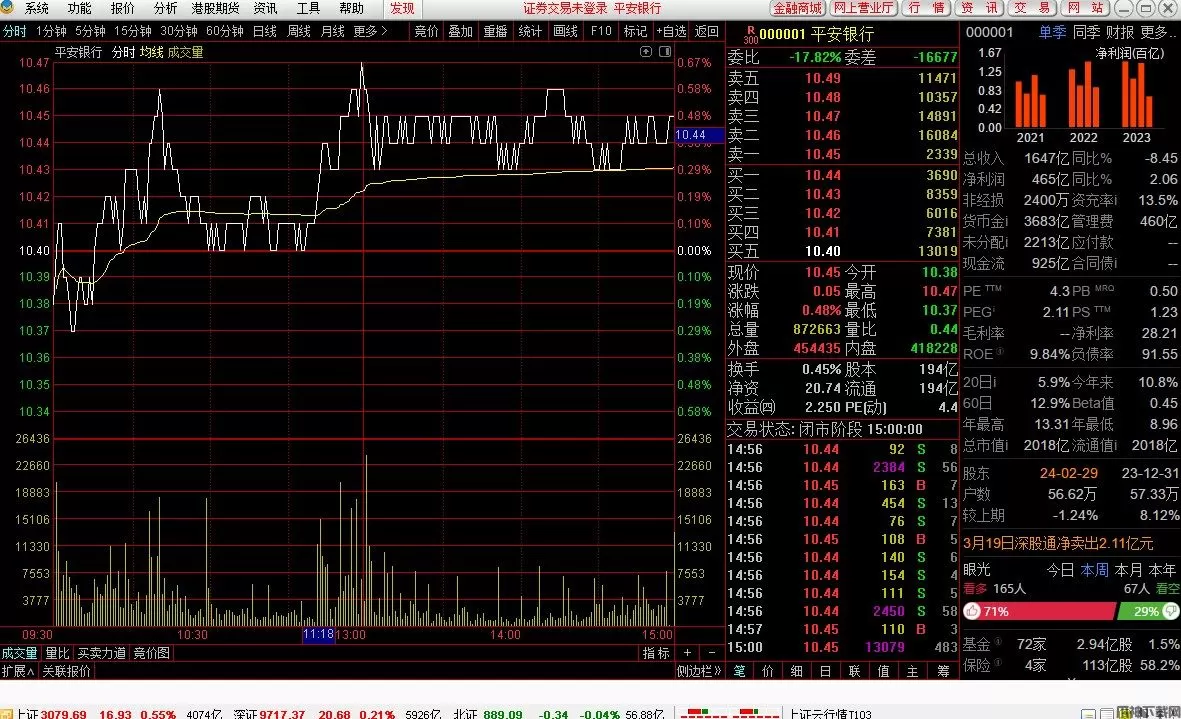Activate the 画线 drawing tool
The height and width of the screenshot is (719, 1181).
566,31
